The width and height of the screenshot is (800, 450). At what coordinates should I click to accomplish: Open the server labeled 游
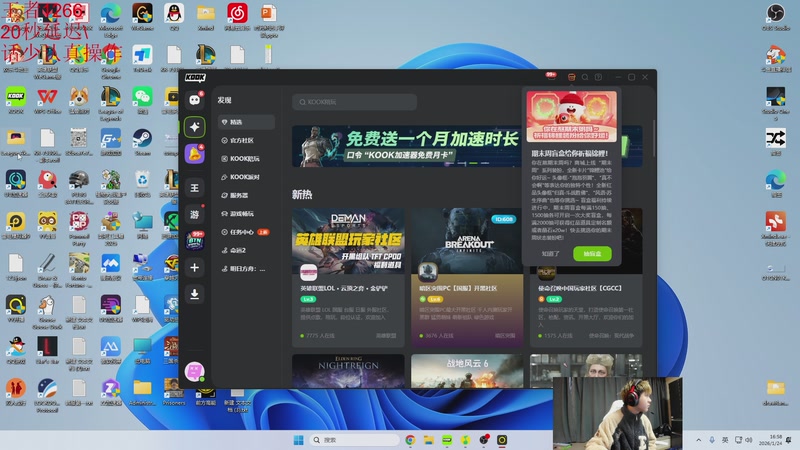[x=194, y=214]
